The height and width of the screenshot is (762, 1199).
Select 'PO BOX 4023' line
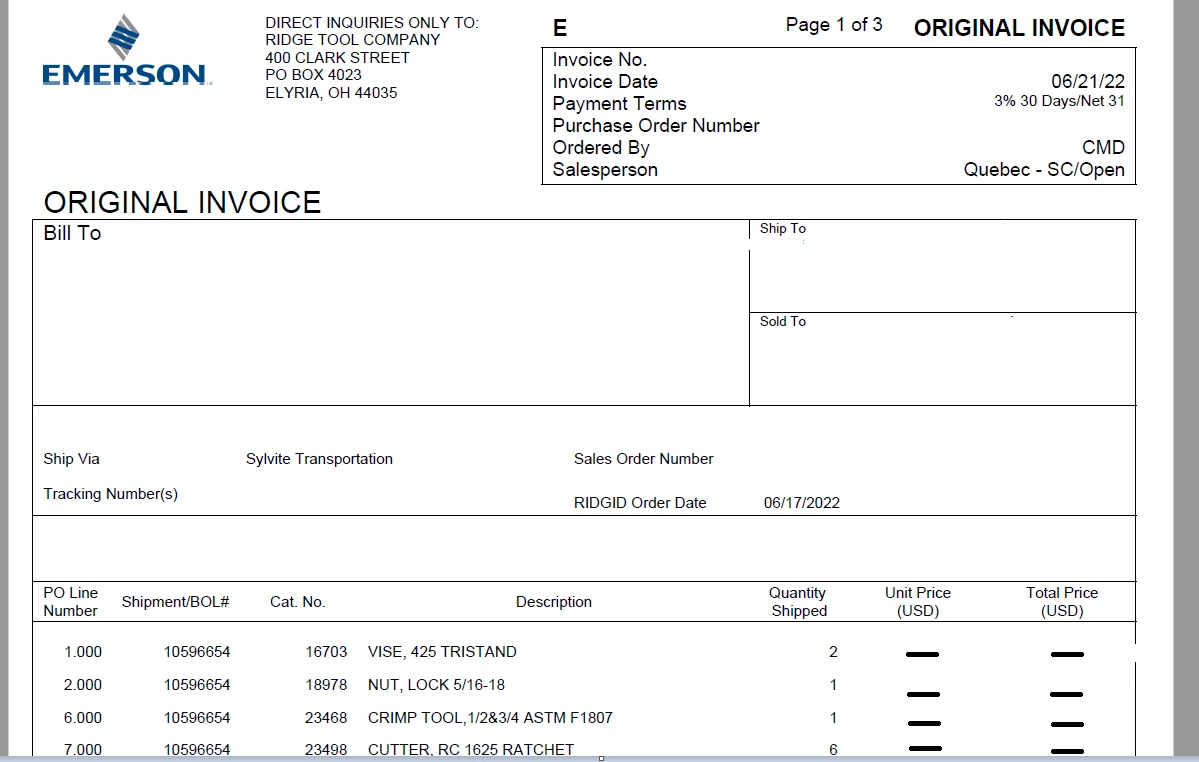(x=314, y=75)
